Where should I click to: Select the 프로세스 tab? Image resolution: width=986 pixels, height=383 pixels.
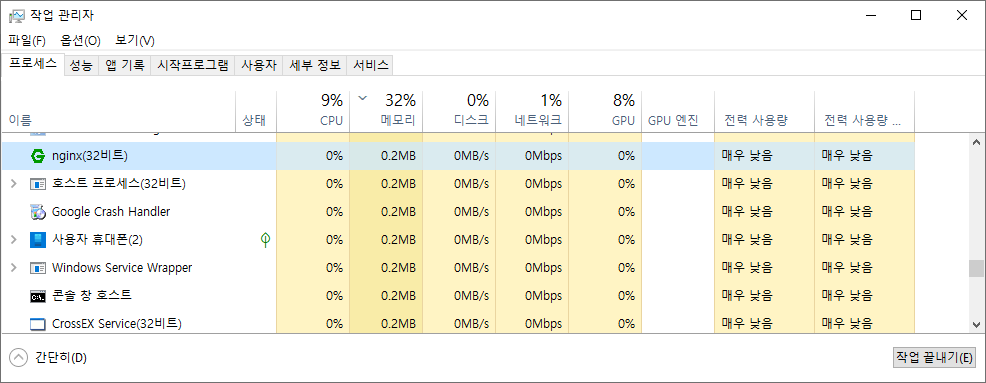[33, 64]
